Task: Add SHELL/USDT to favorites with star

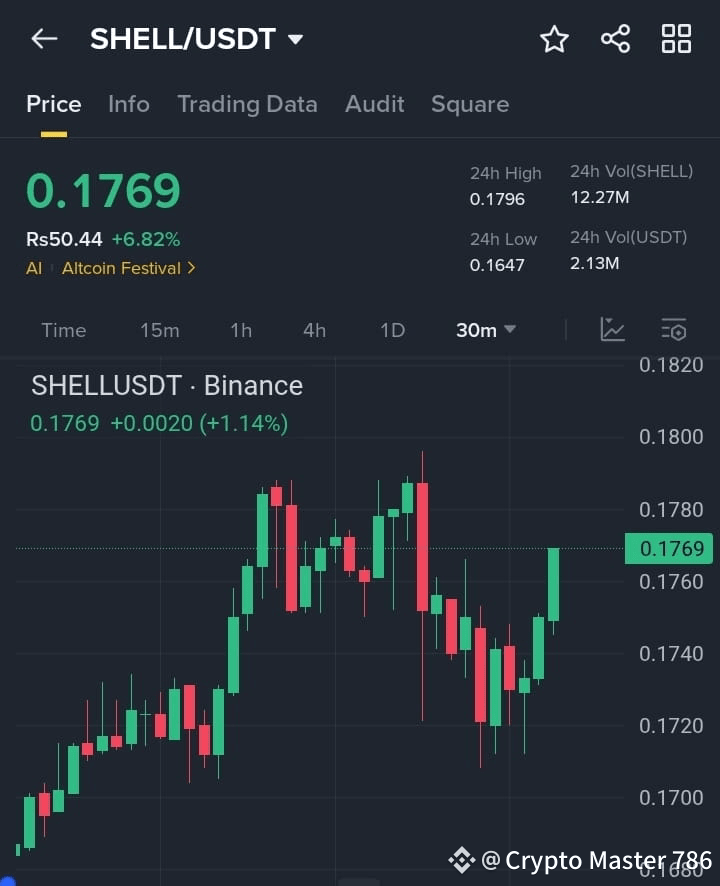Action: pos(554,39)
